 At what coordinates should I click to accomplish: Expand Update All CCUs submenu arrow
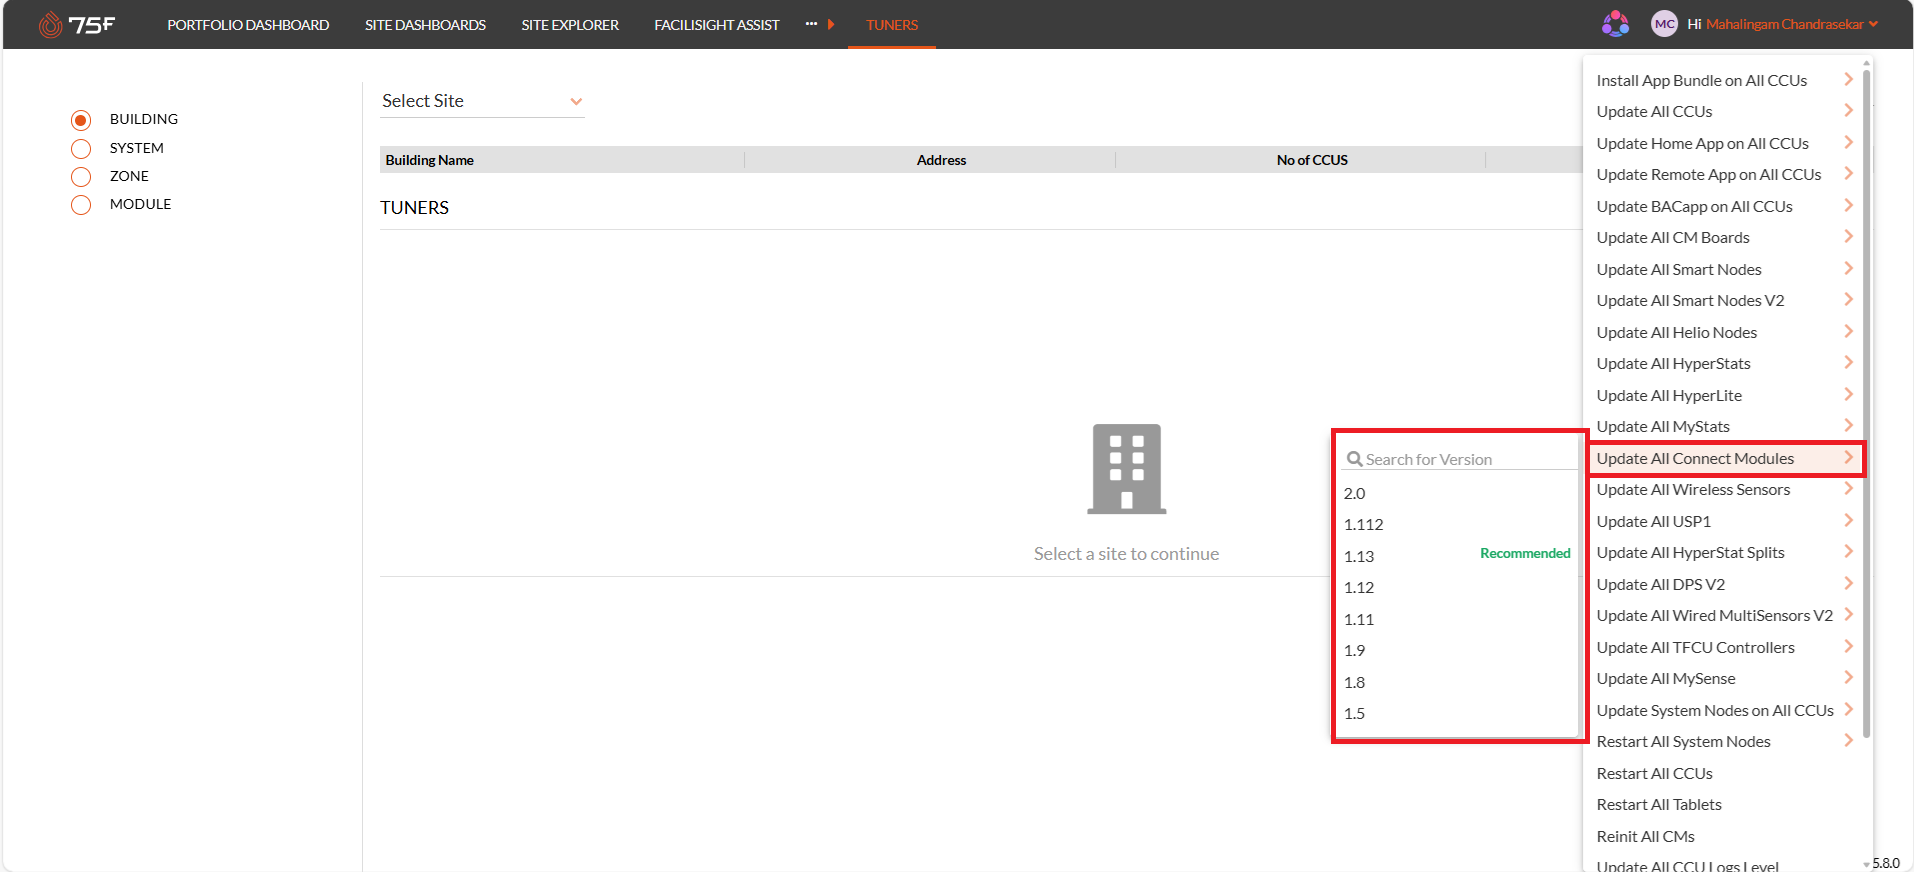coord(1848,111)
